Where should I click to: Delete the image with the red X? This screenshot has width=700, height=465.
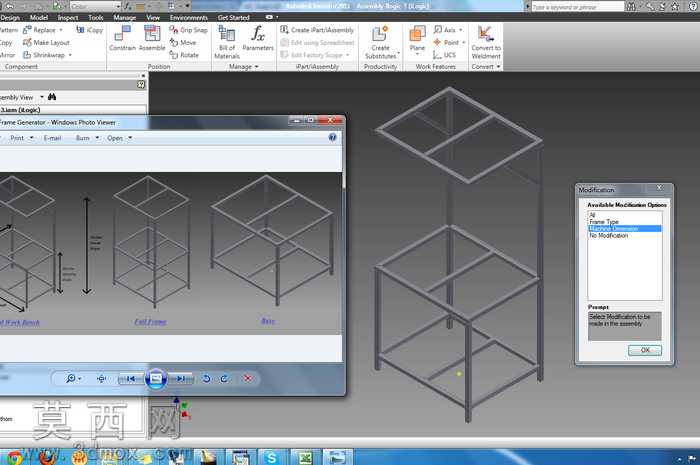pyautogui.click(x=248, y=378)
